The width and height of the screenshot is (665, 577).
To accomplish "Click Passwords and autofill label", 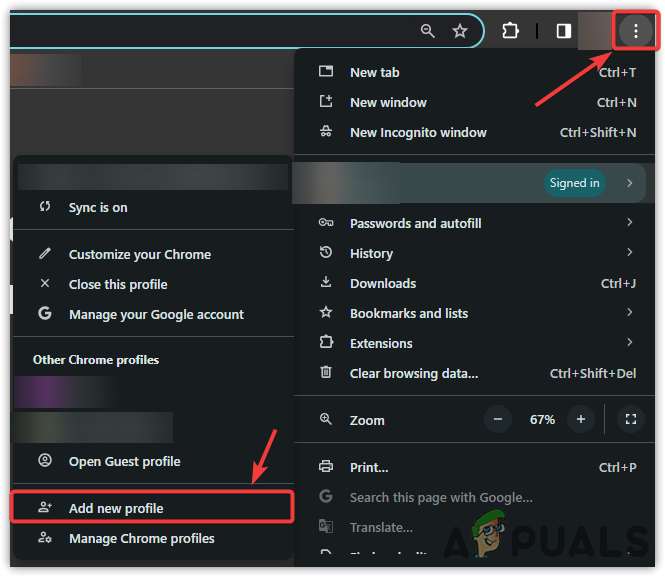I will (416, 223).
